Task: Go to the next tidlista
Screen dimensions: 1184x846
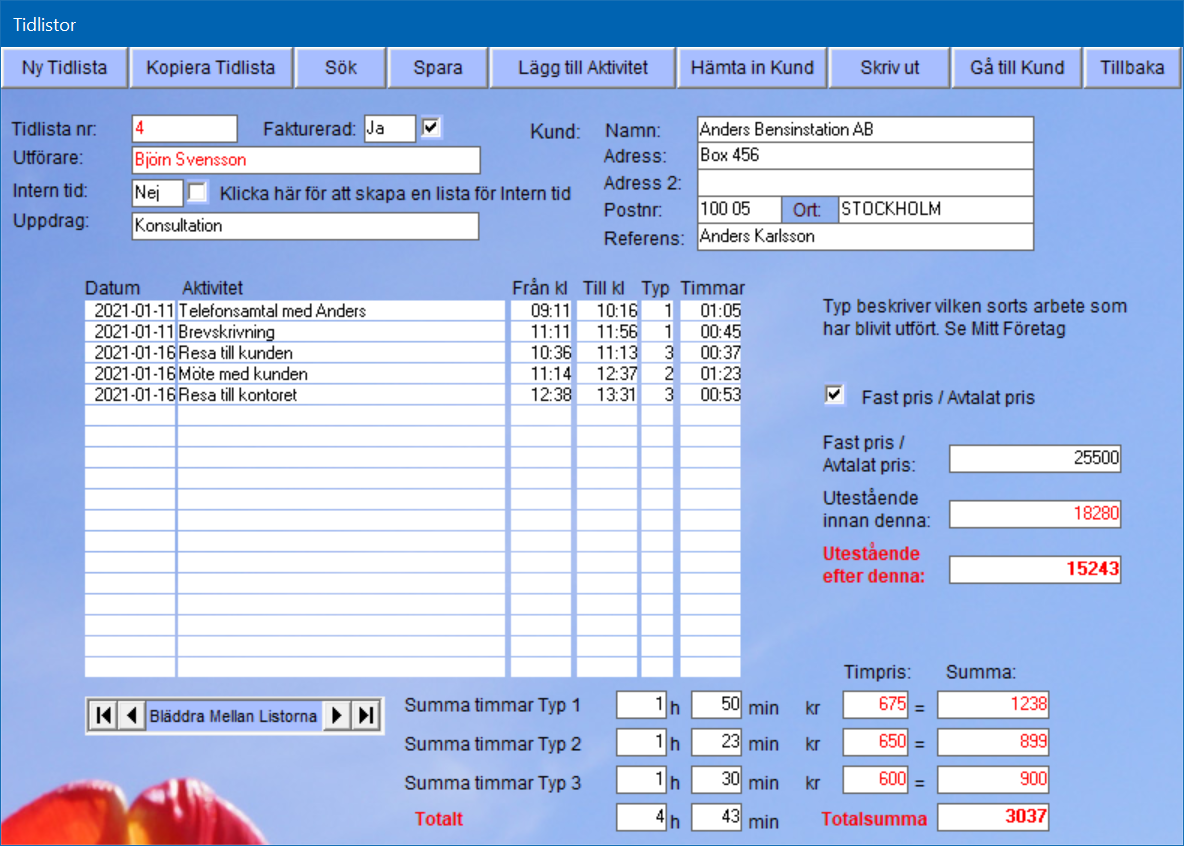Action: click(x=338, y=716)
